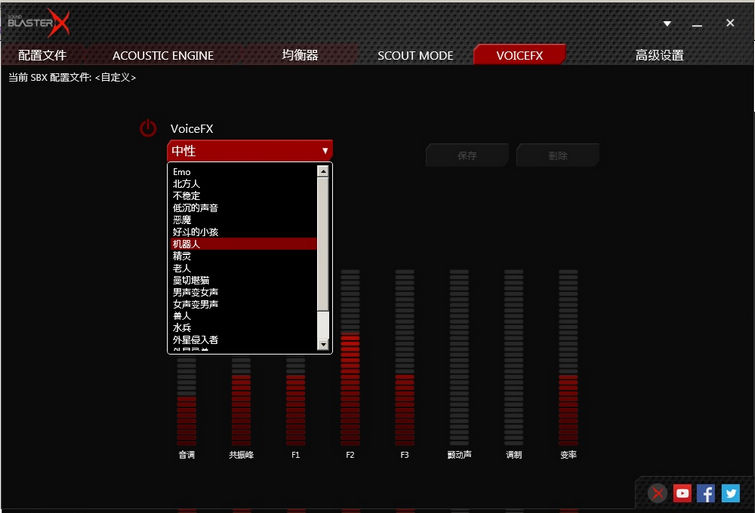Choose Emo voice preset
755x513 pixels.
coord(244,171)
